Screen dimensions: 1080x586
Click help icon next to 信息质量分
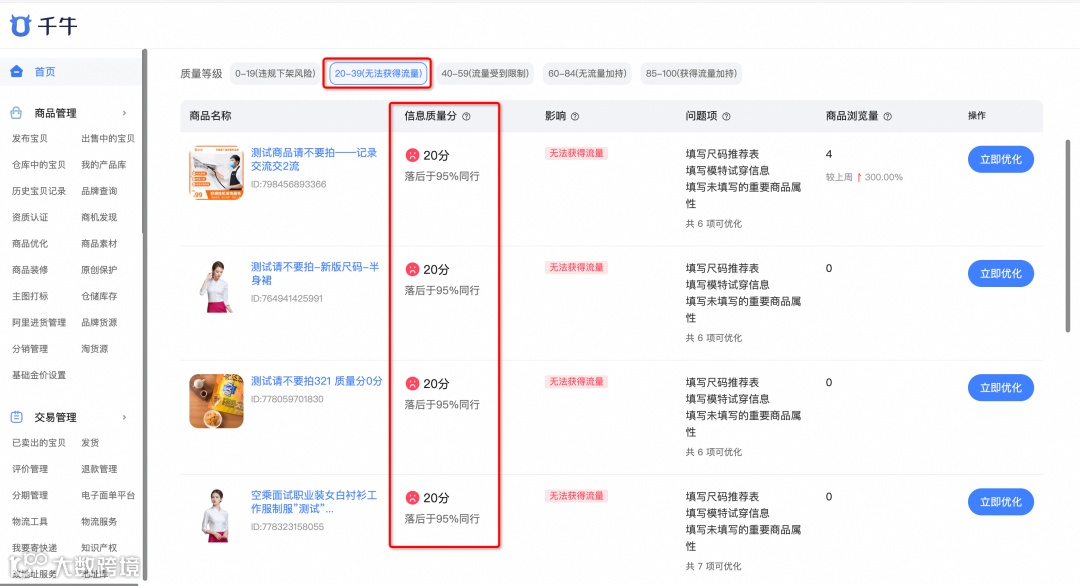pyautogui.click(x=466, y=116)
